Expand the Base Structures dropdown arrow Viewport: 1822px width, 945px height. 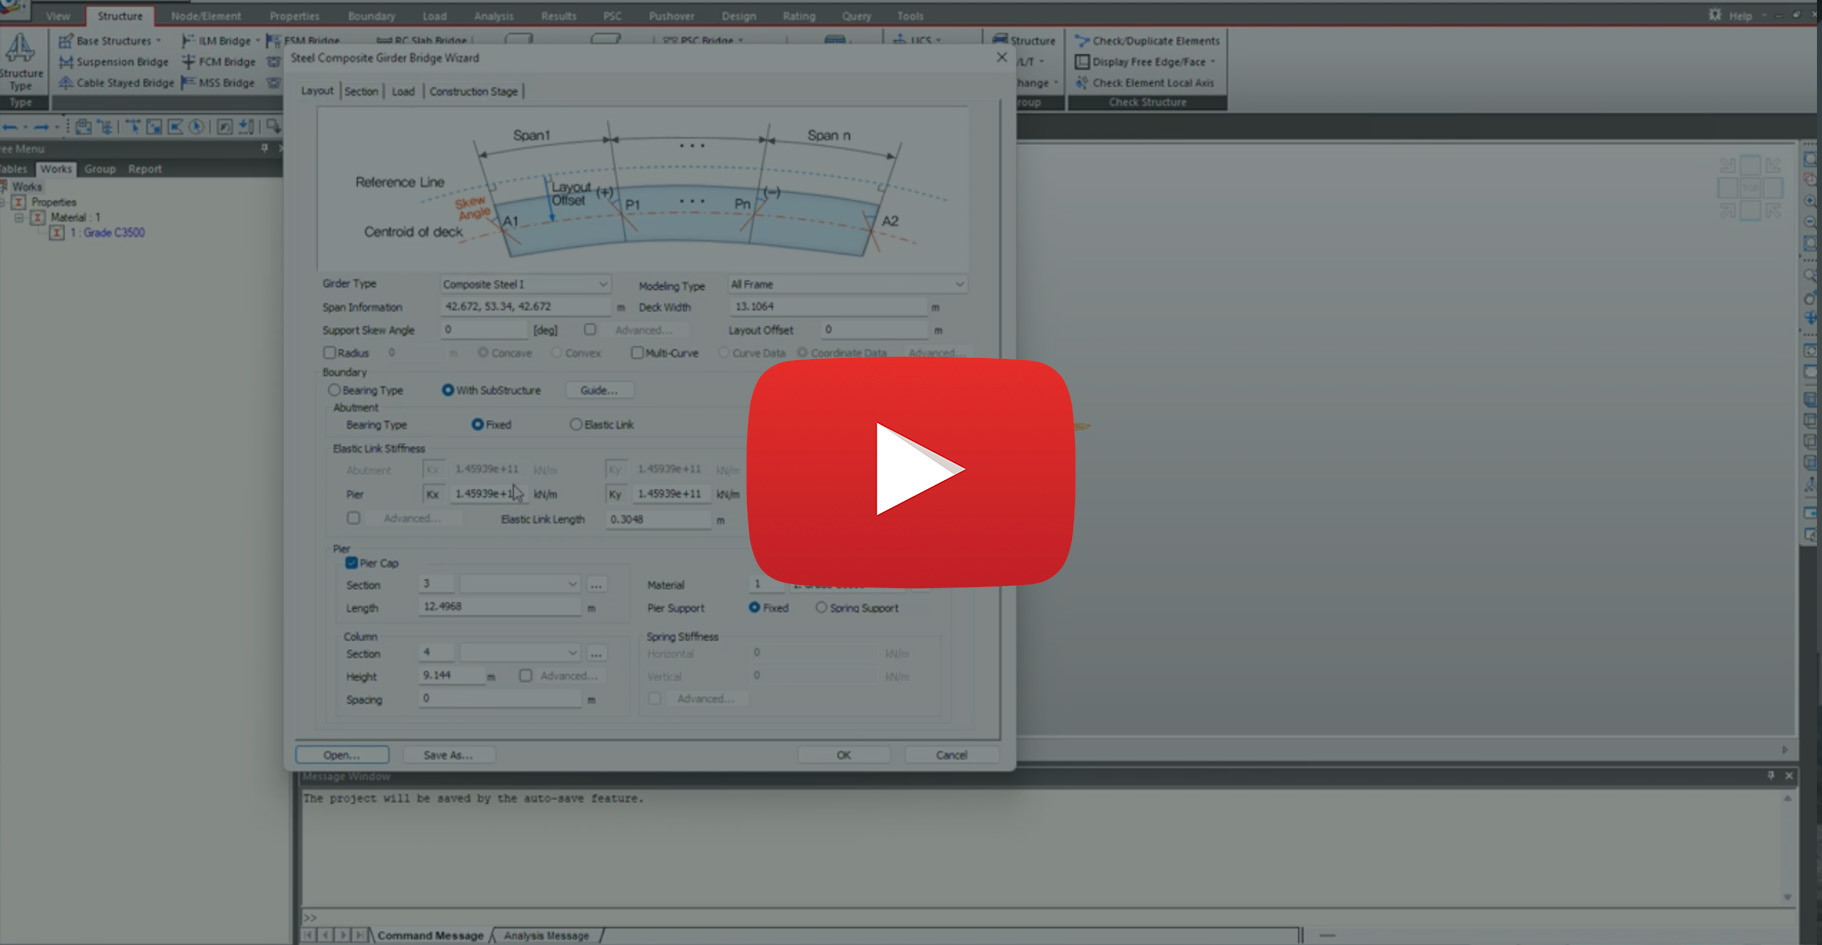[158, 41]
